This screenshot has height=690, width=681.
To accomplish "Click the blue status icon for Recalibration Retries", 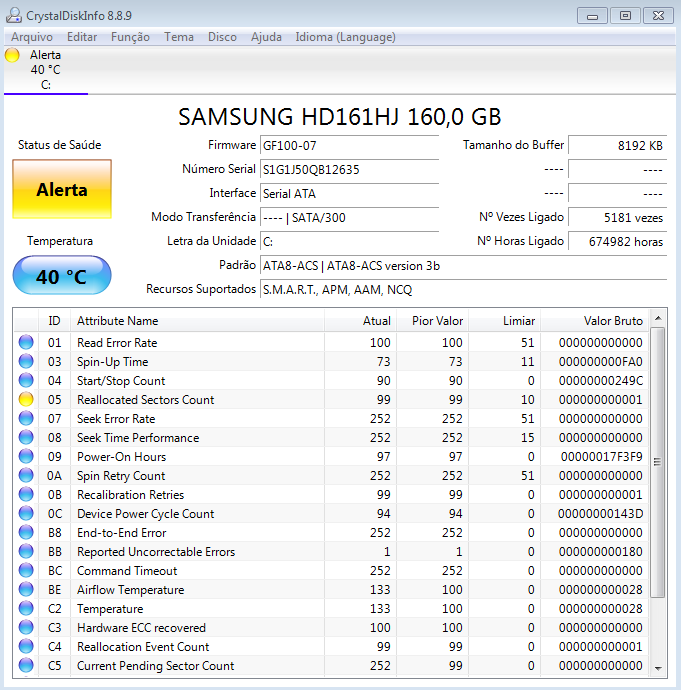I will pyautogui.click(x=26, y=494).
